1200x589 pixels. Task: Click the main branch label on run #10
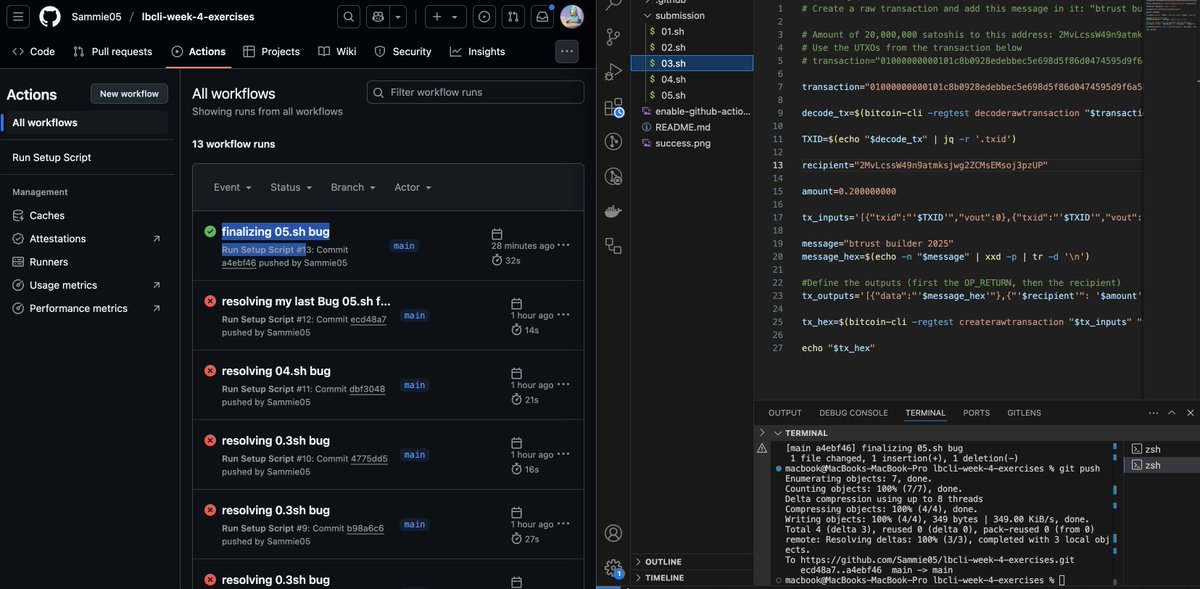[414, 455]
